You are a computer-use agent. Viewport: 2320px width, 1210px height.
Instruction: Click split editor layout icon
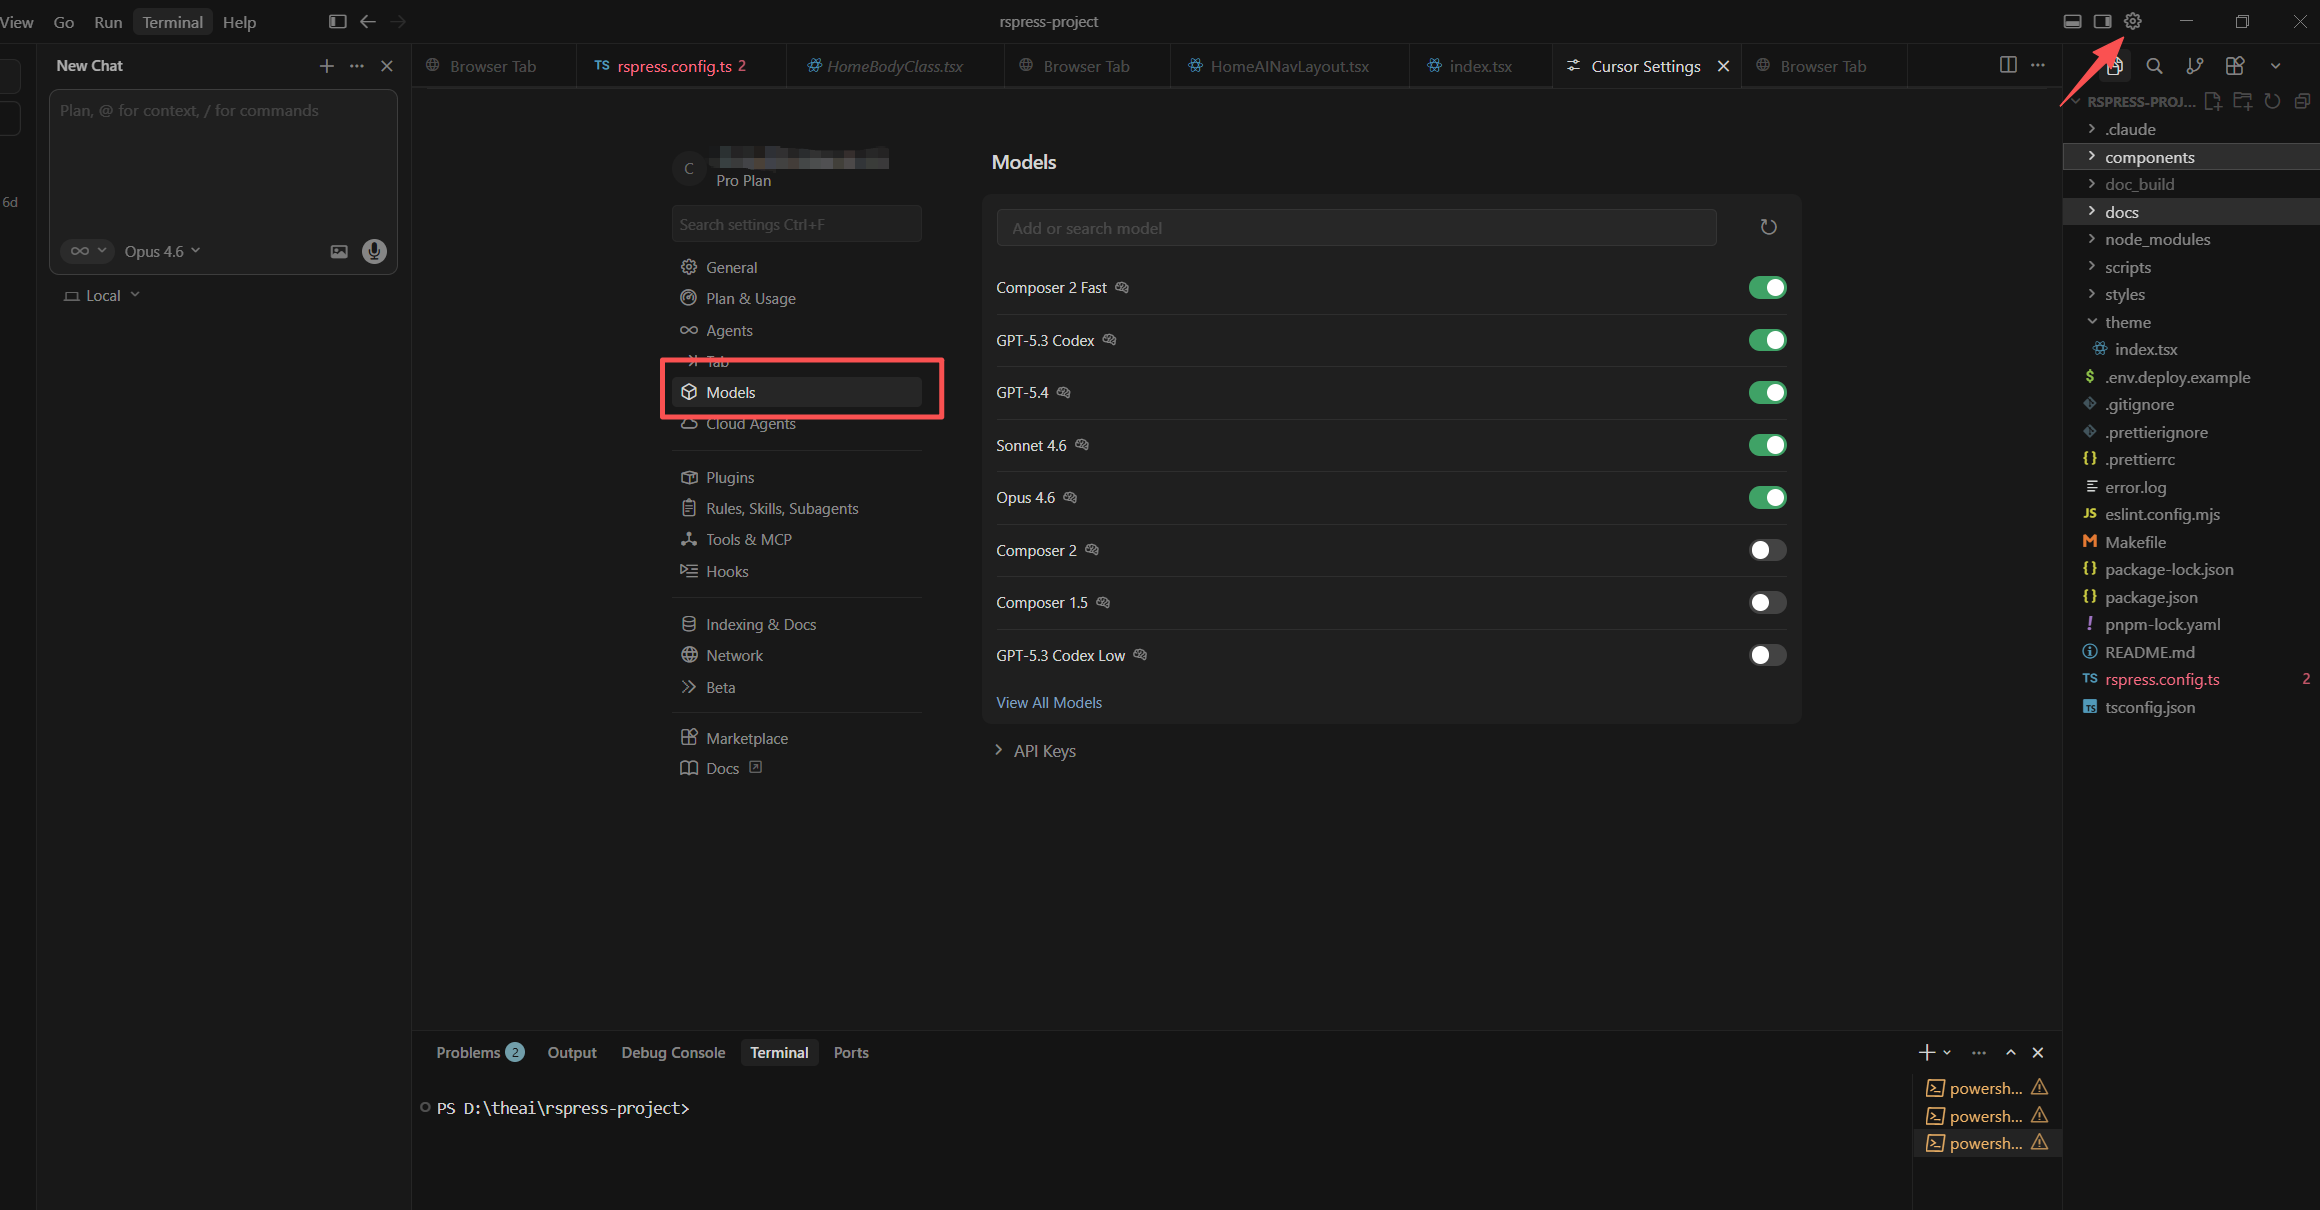tap(2008, 65)
